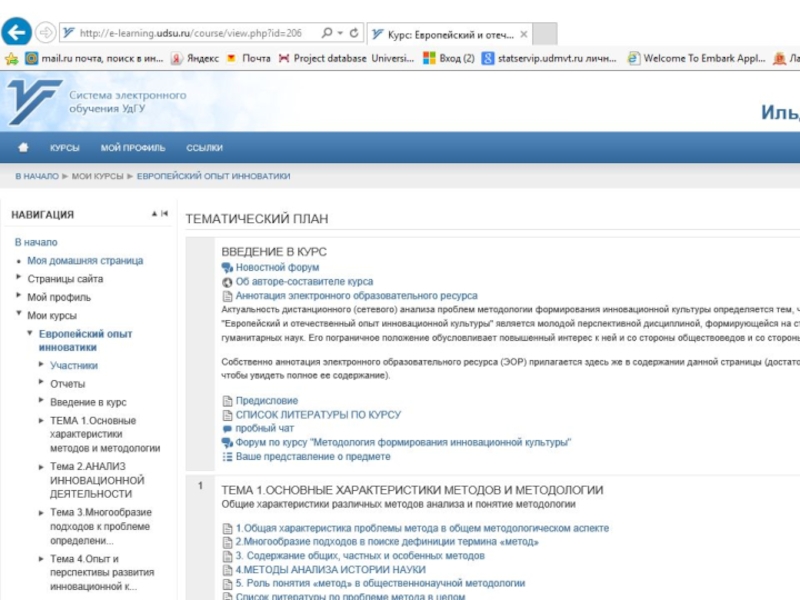Click ЕВРОПЕЙСКИЙ ОПЫТ ИННОВАТИКИ breadcrumb

point(213,176)
